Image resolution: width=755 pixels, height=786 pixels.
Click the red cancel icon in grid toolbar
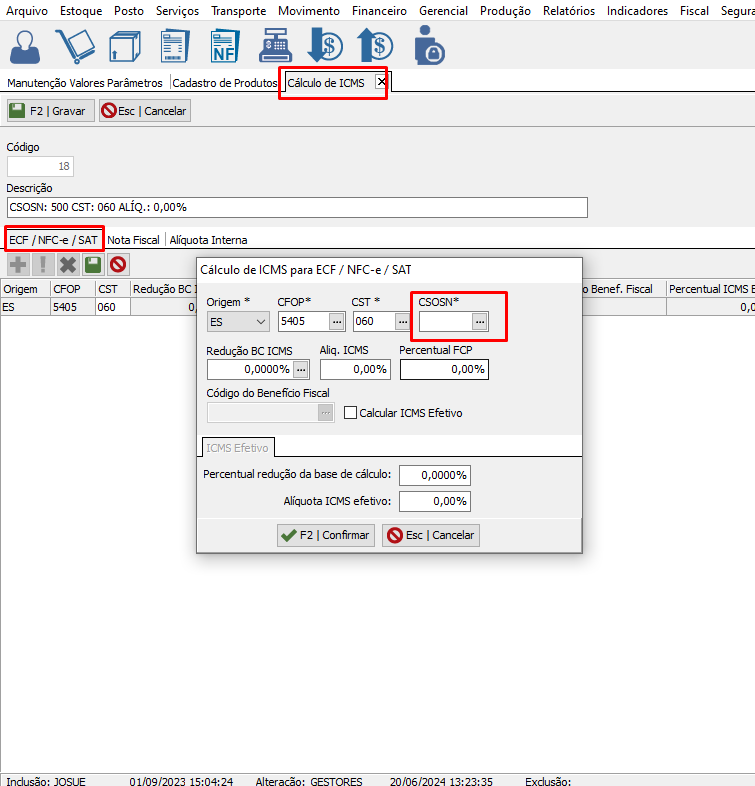[118, 265]
